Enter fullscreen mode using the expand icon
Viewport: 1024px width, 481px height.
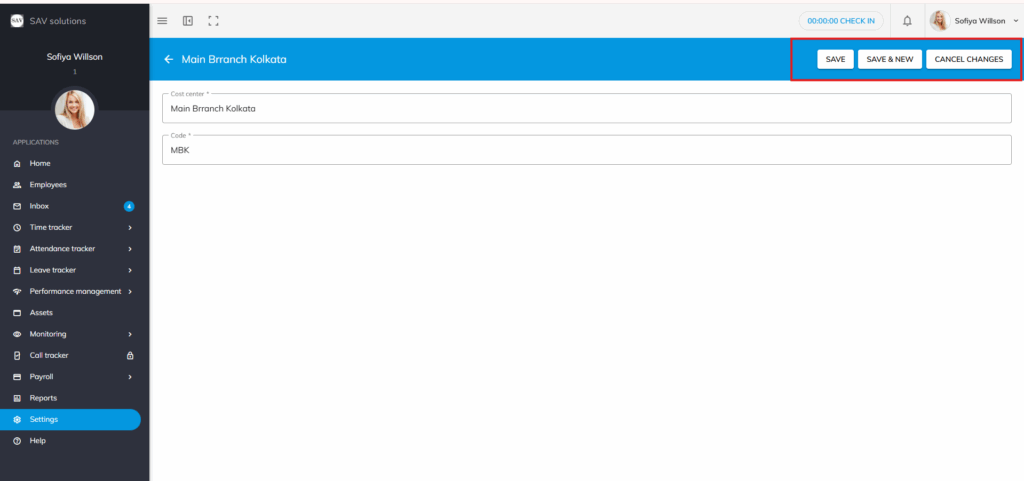tap(213, 21)
